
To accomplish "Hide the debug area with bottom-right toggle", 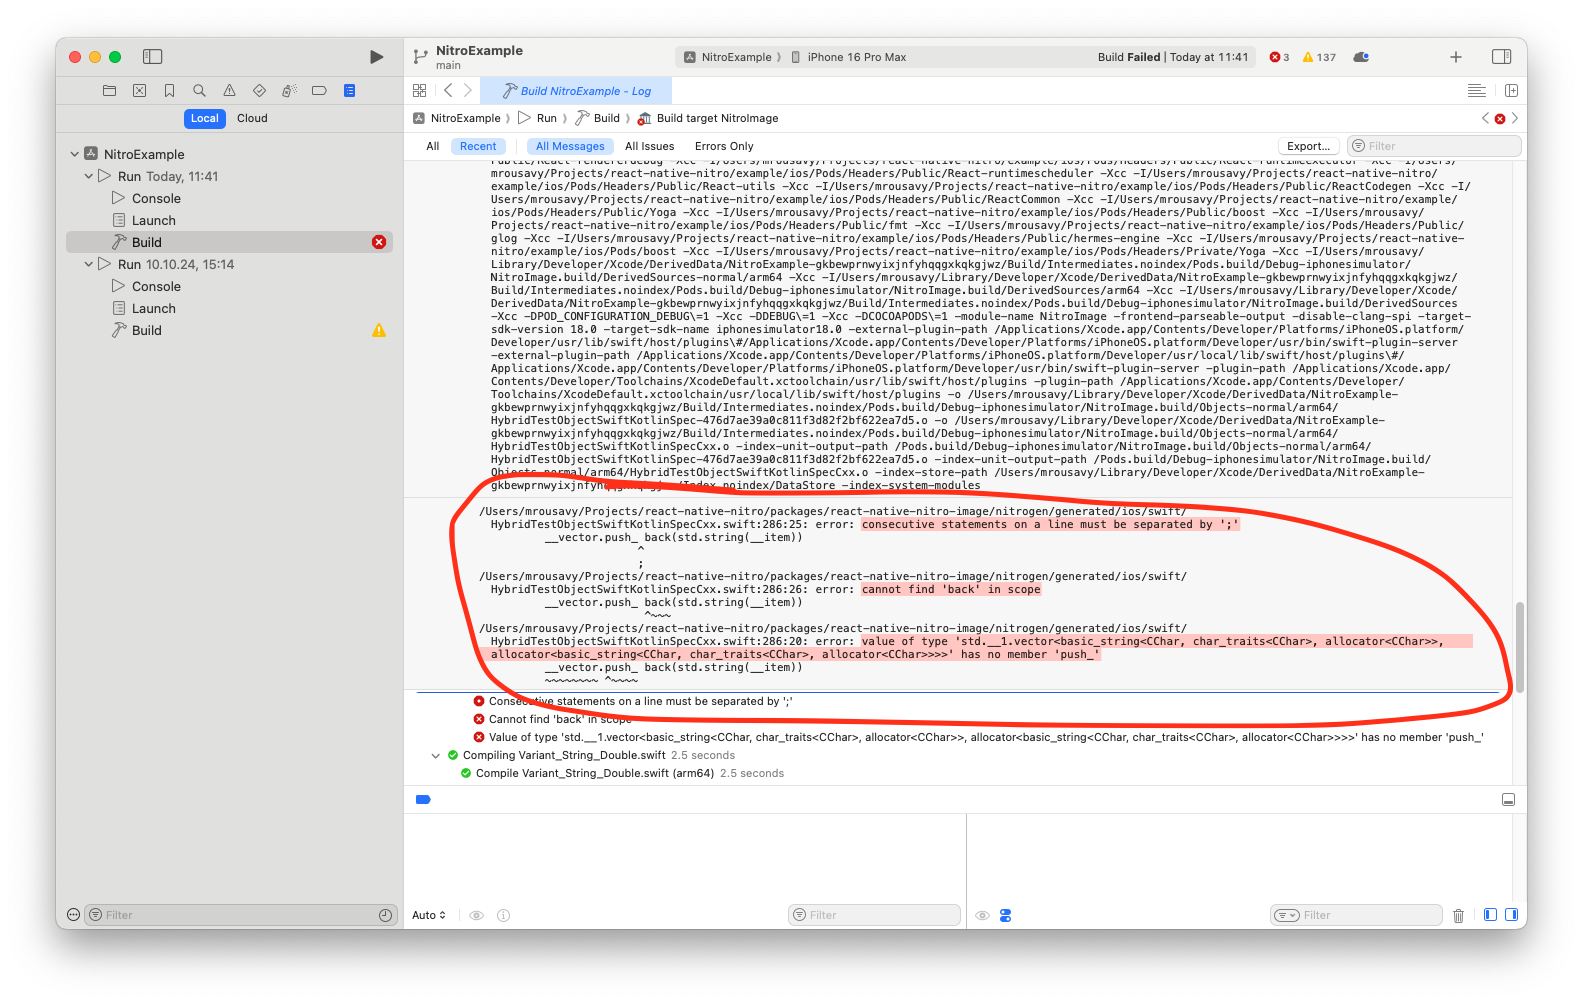I will [1508, 800].
